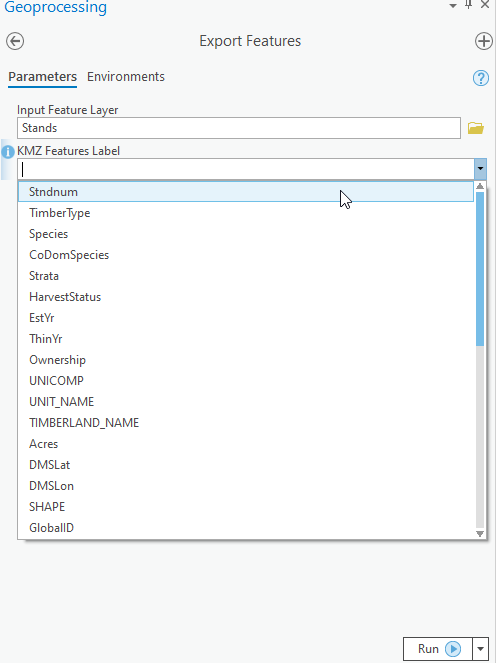This screenshot has width=496, height=663.
Task: Click the plus add icon beside Export Features
Action: pos(484,41)
